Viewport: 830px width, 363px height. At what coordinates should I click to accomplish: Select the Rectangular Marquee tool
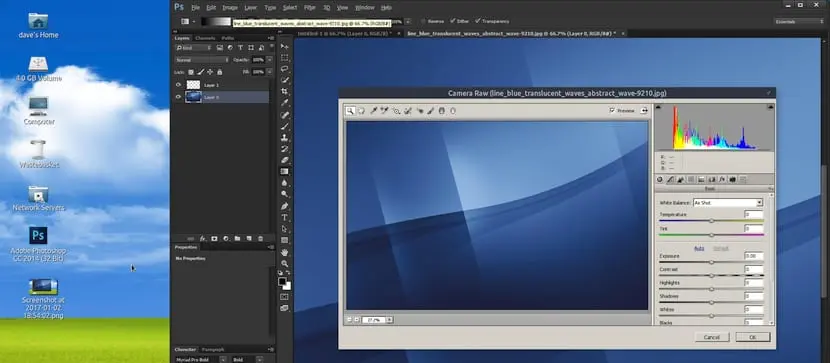coord(285,58)
